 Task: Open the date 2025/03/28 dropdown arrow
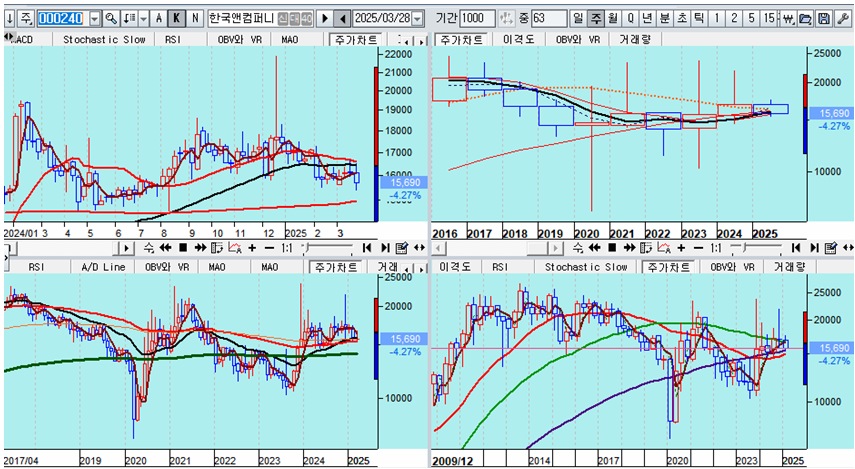[417, 19]
